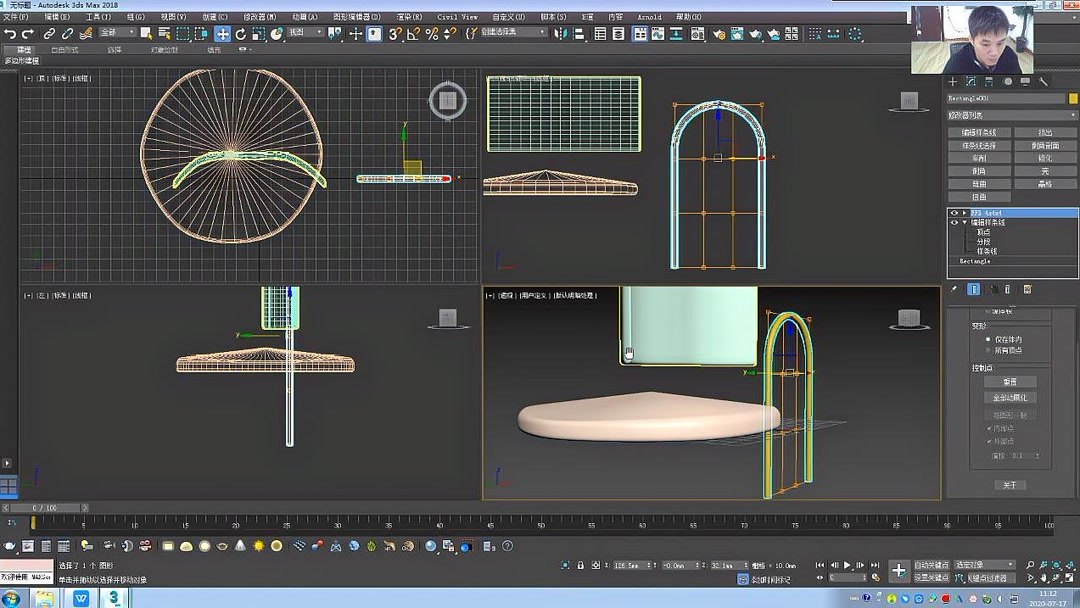Switch to the Create panel plus icon
1080x608 pixels.
coord(953,81)
